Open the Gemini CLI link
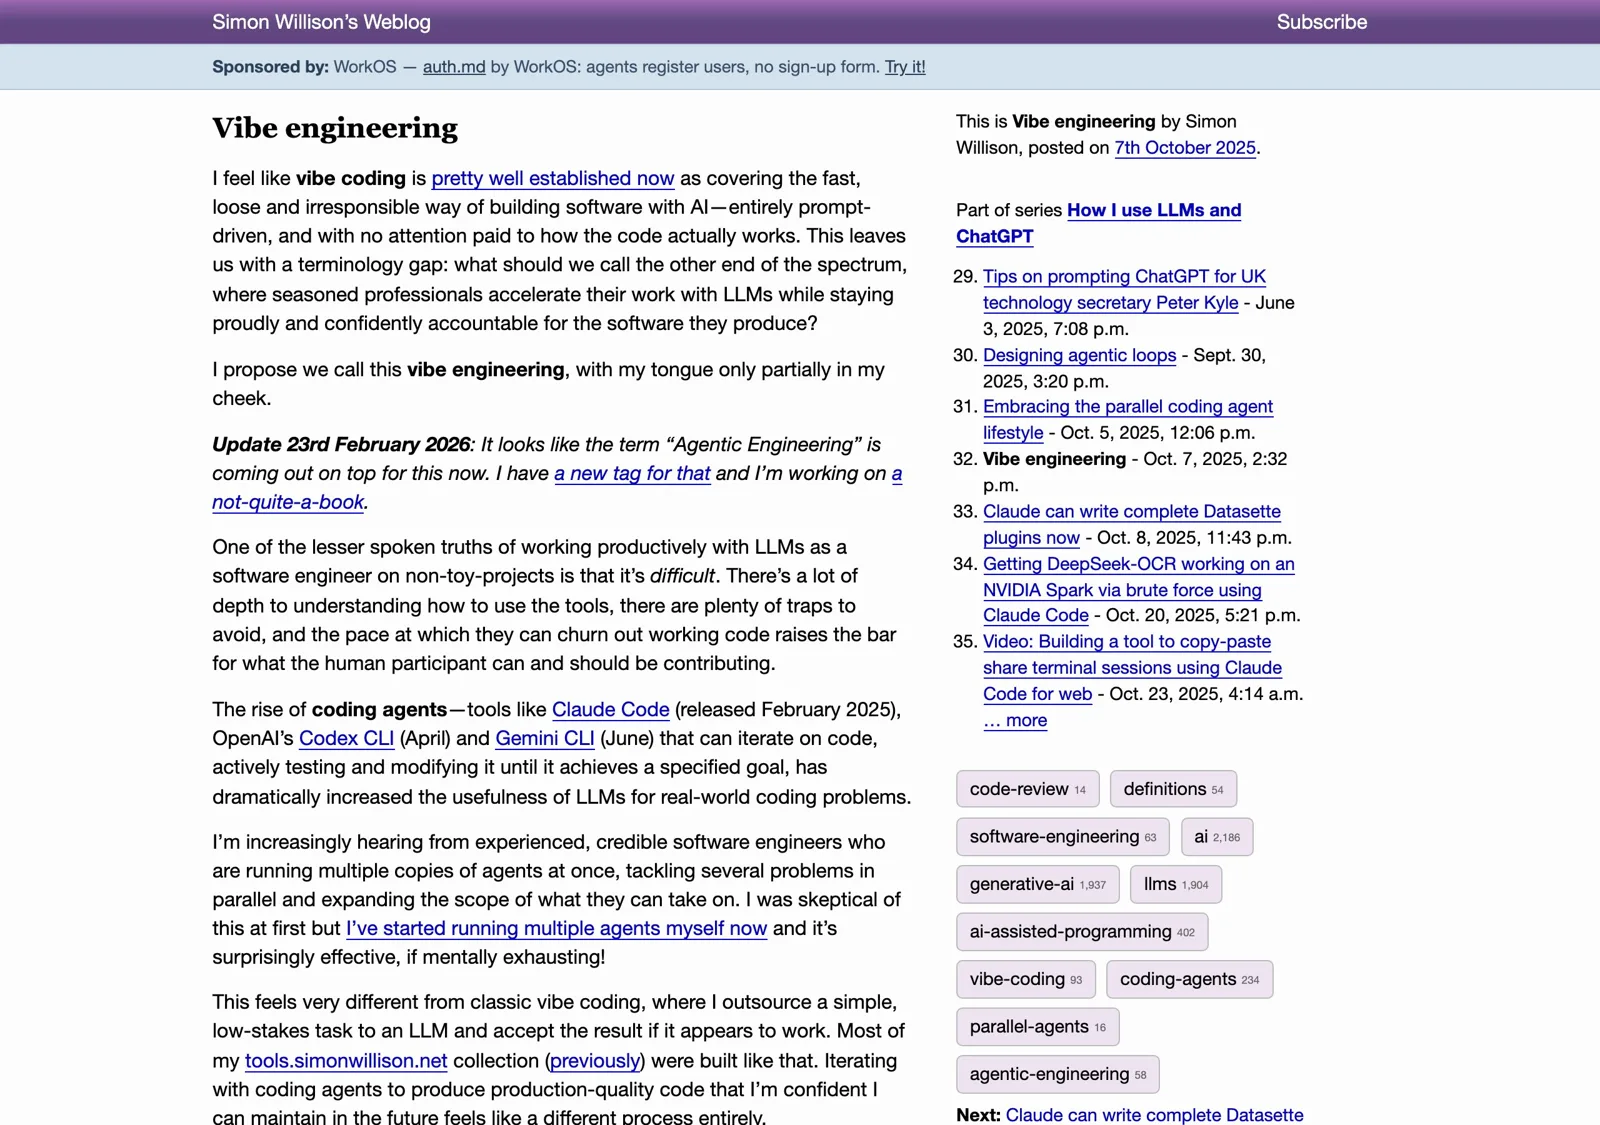Image resolution: width=1600 pixels, height=1125 pixels. tap(545, 738)
